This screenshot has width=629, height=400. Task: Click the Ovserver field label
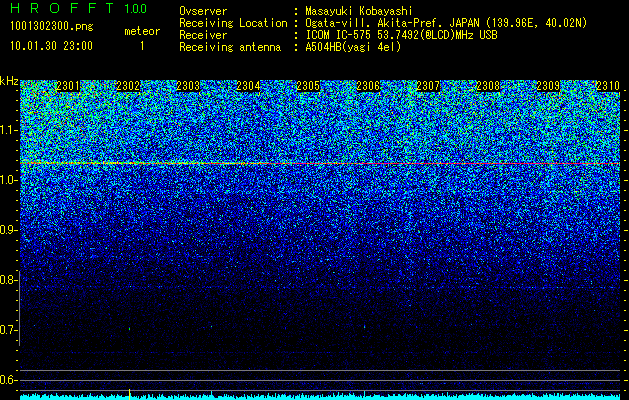point(203,11)
